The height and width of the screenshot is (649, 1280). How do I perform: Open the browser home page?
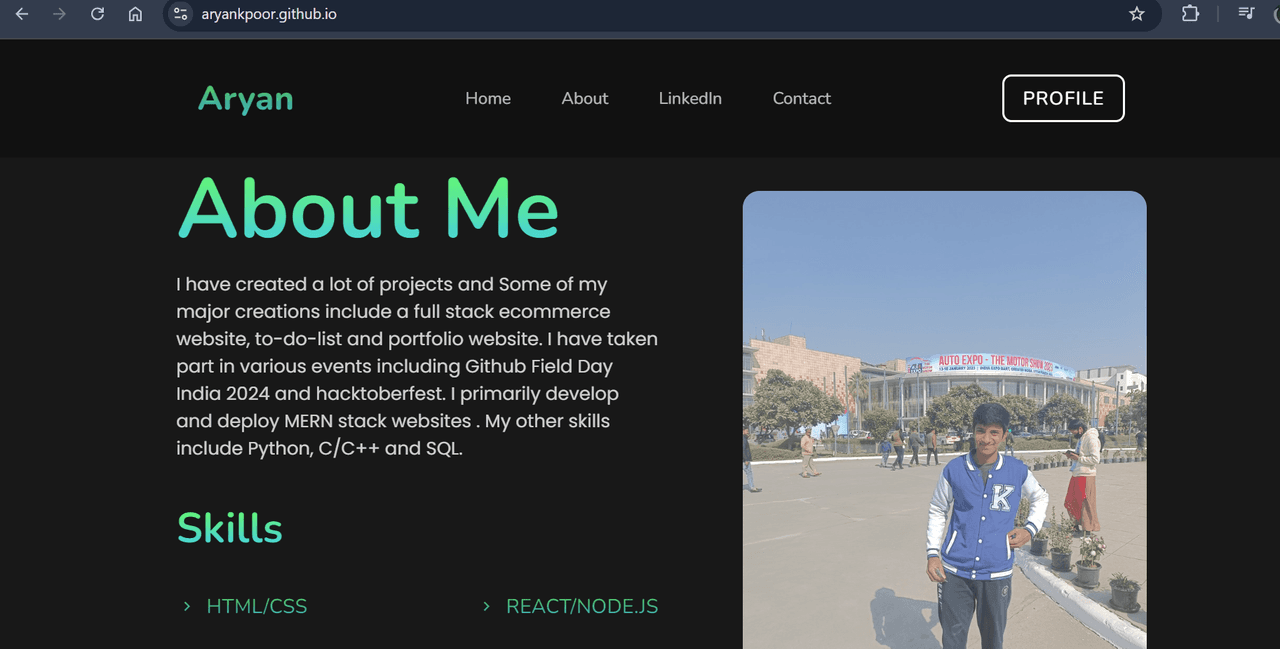point(135,14)
